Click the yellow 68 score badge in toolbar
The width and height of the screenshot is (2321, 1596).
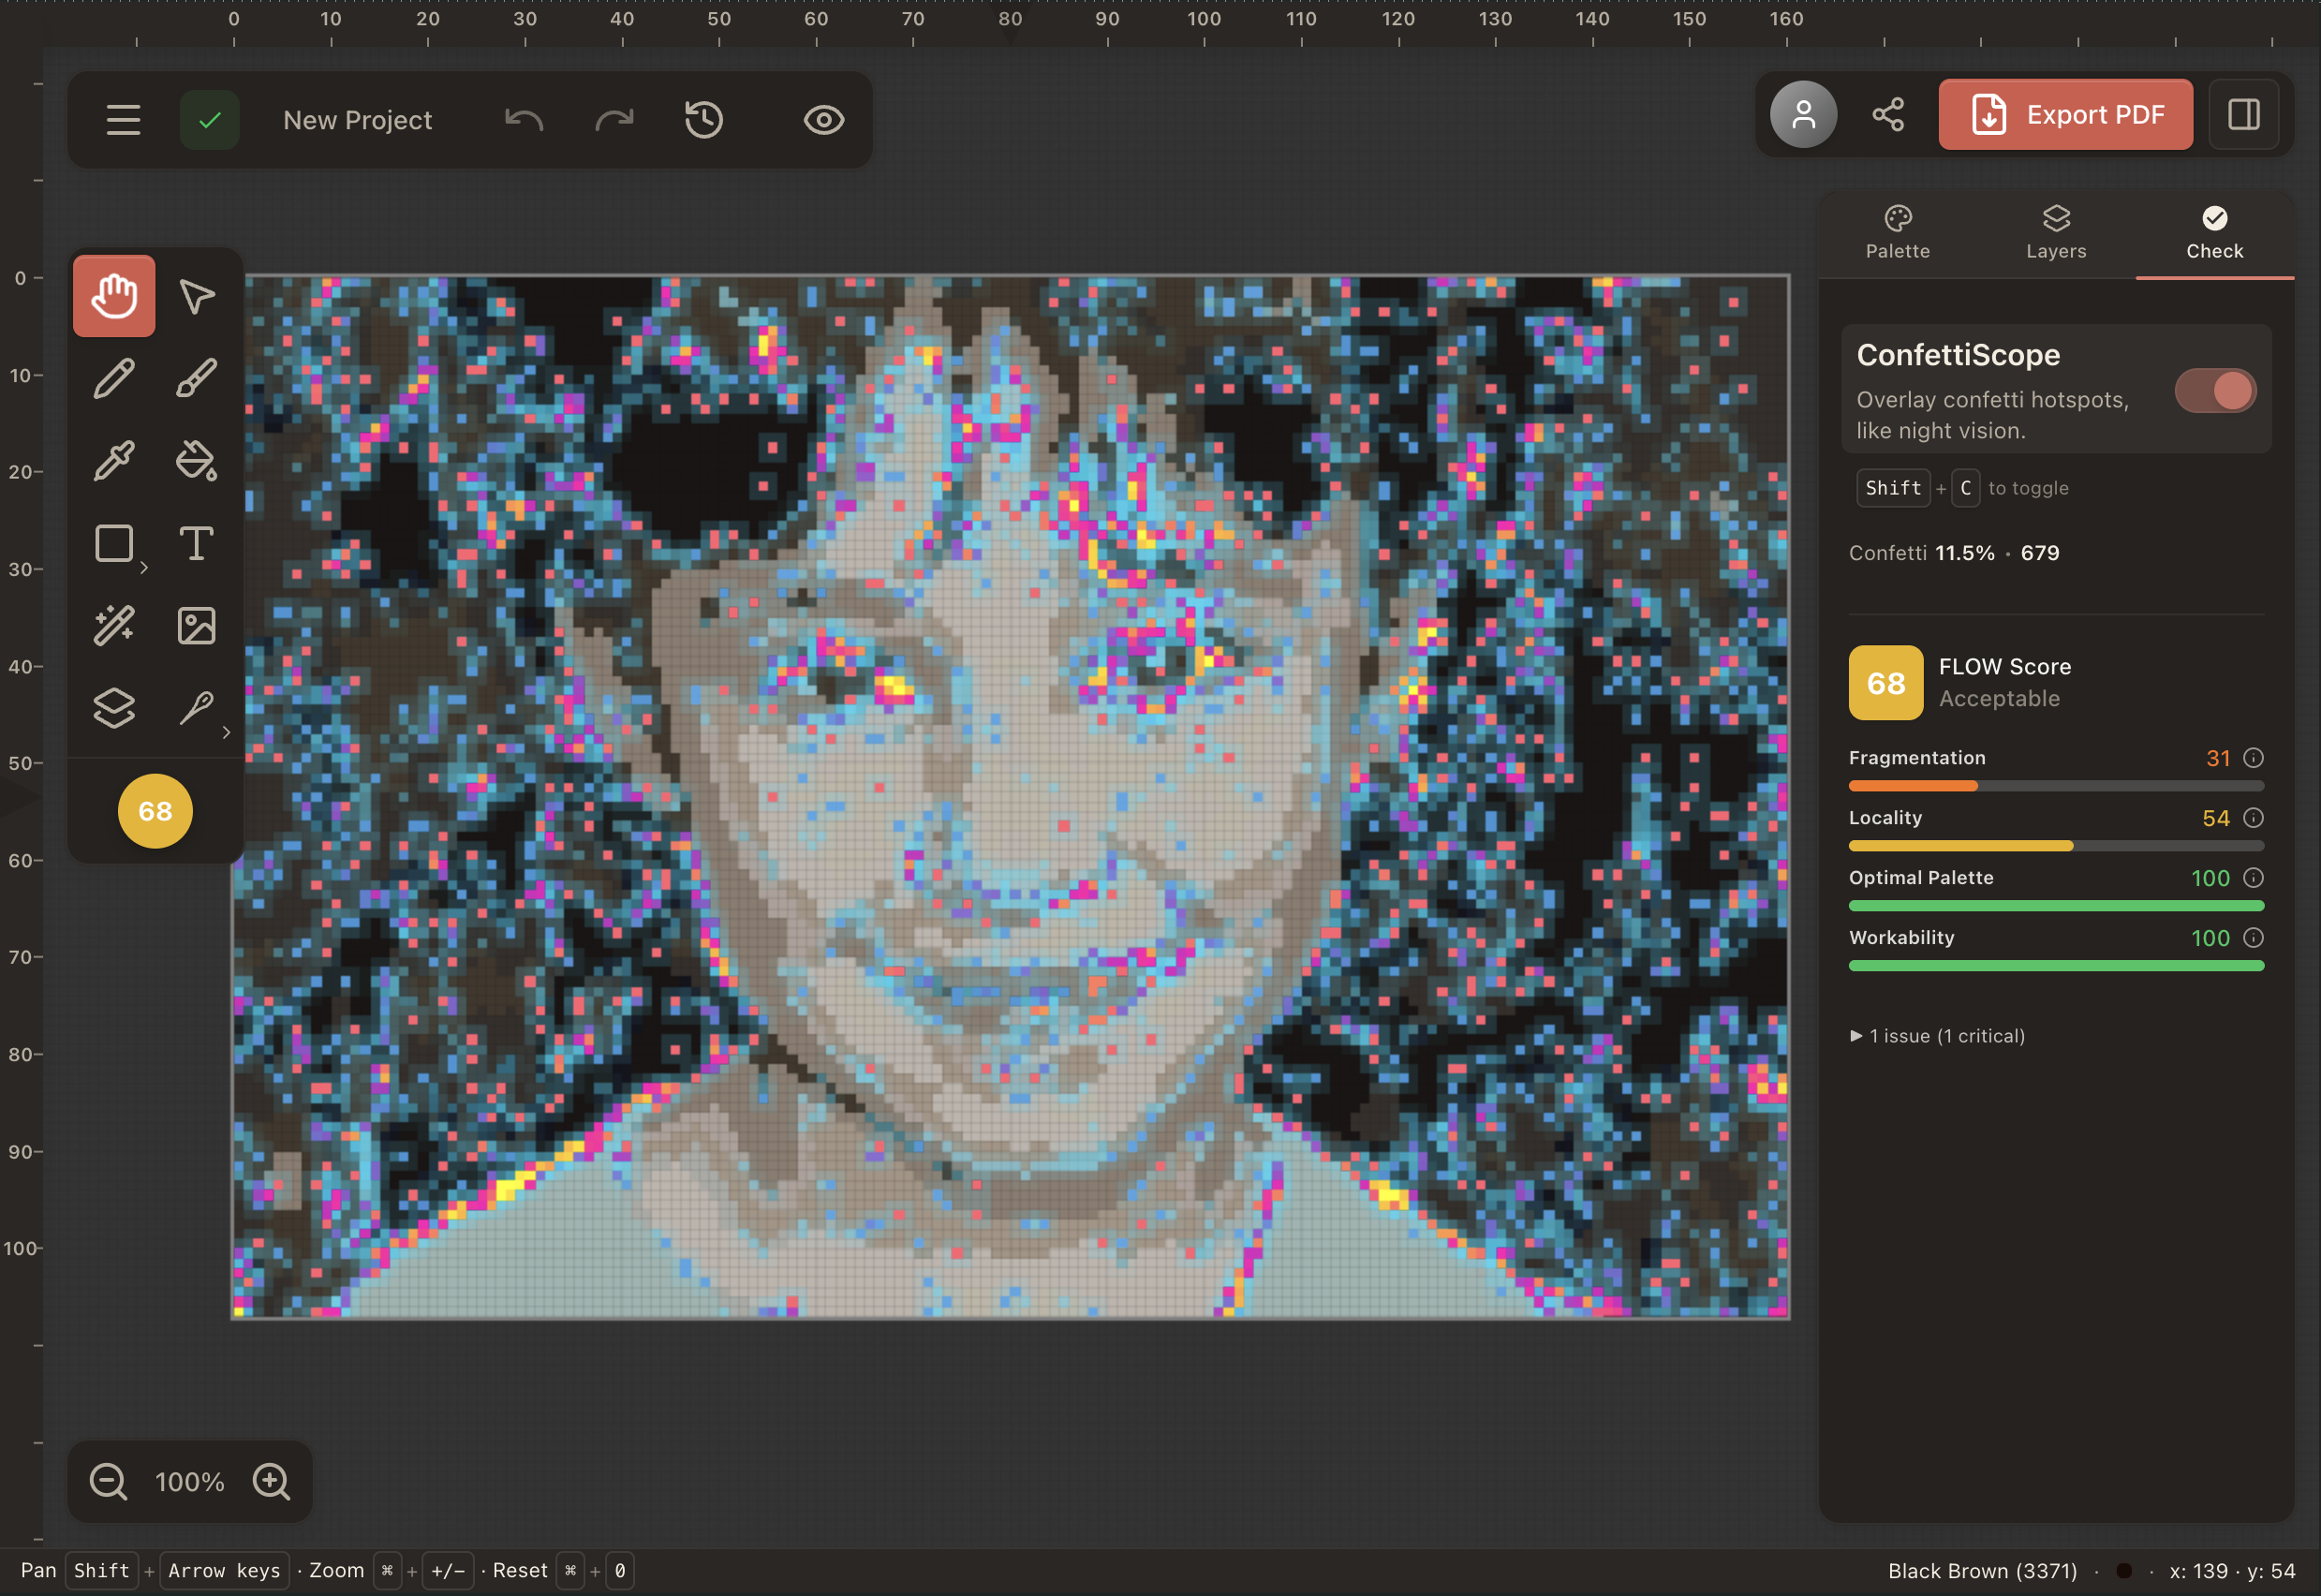coord(155,811)
